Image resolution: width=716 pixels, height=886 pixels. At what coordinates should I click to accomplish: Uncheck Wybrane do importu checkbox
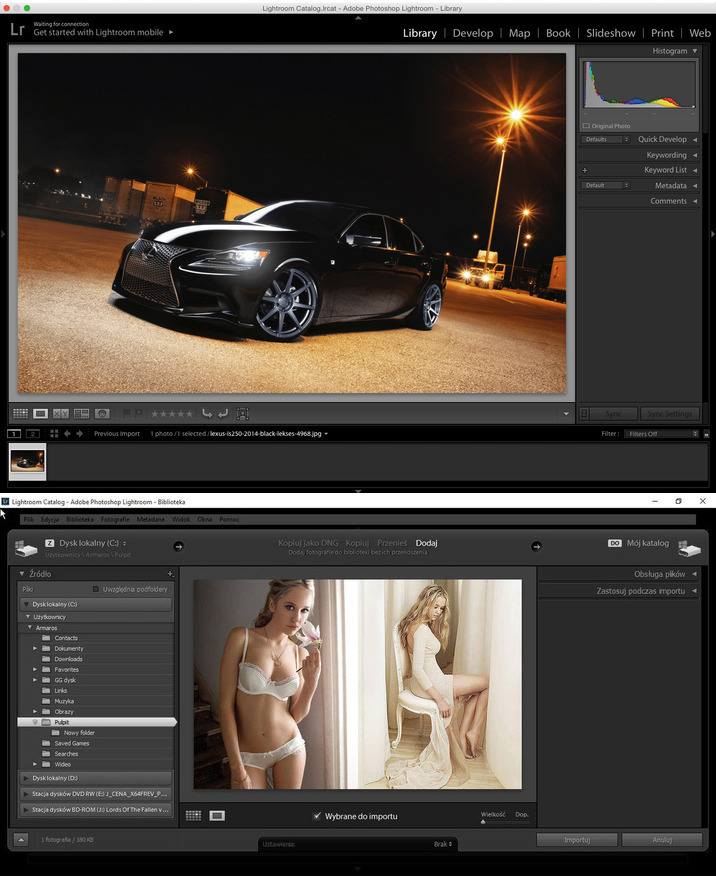317,816
